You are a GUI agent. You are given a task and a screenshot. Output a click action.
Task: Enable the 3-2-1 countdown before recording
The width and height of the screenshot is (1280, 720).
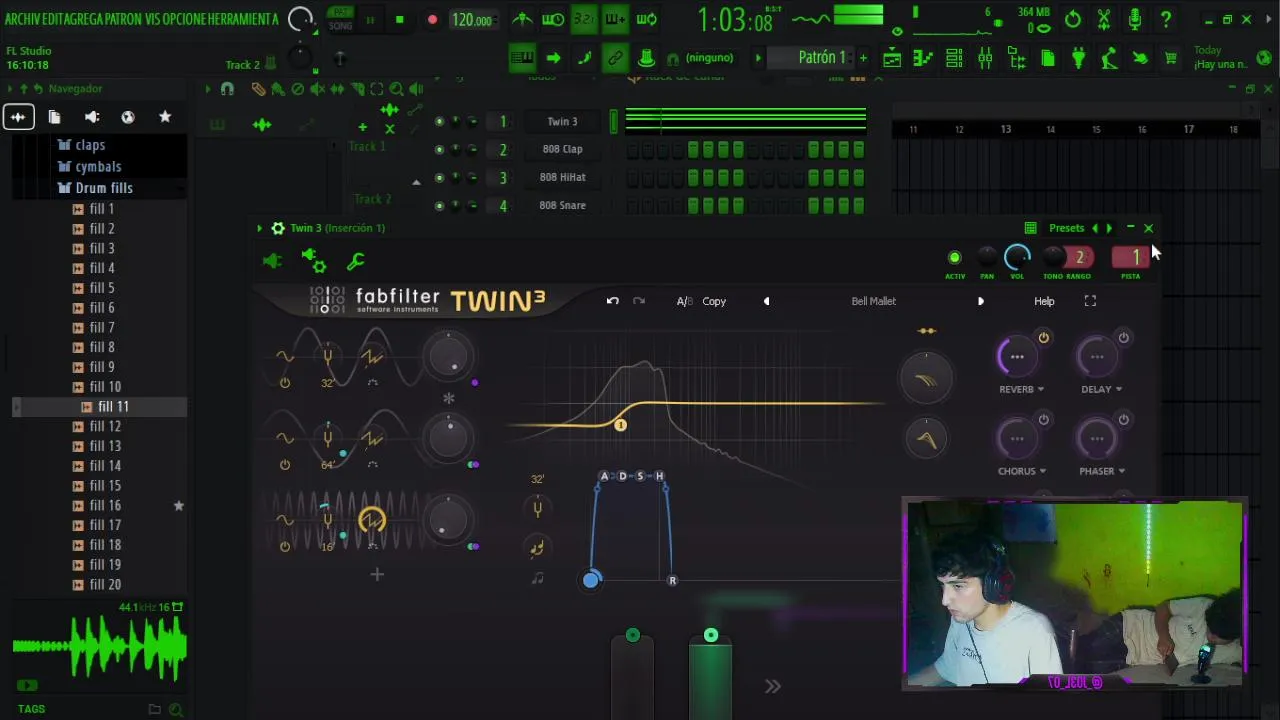click(584, 19)
